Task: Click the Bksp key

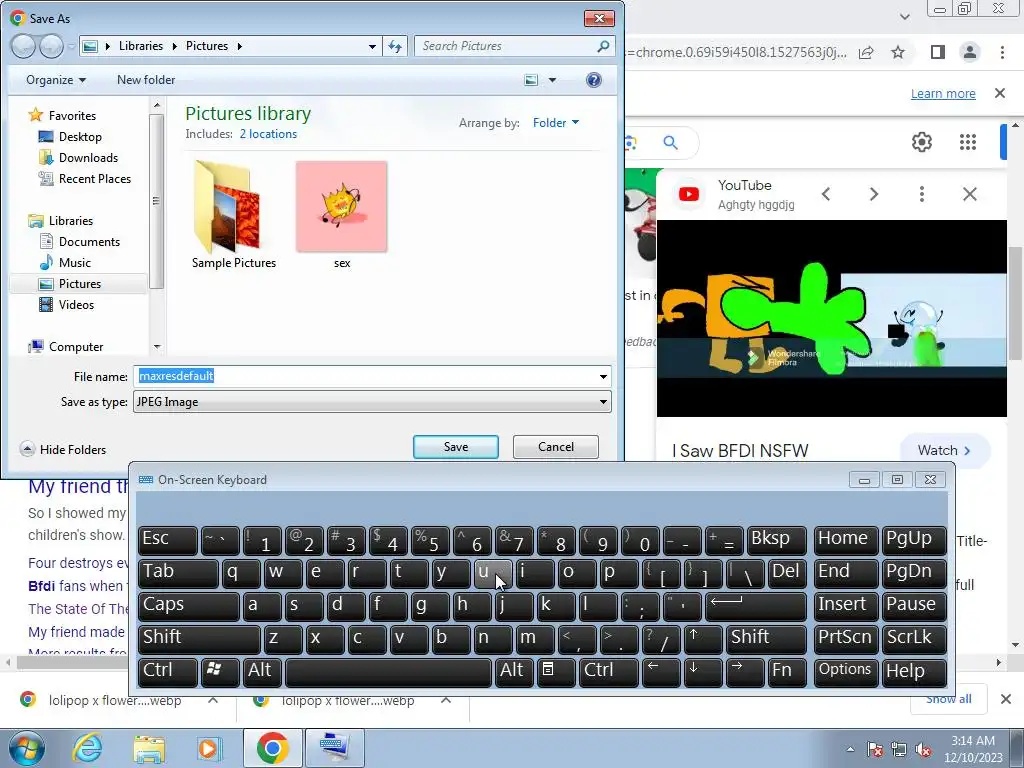Action: pyautogui.click(x=776, y=540)
